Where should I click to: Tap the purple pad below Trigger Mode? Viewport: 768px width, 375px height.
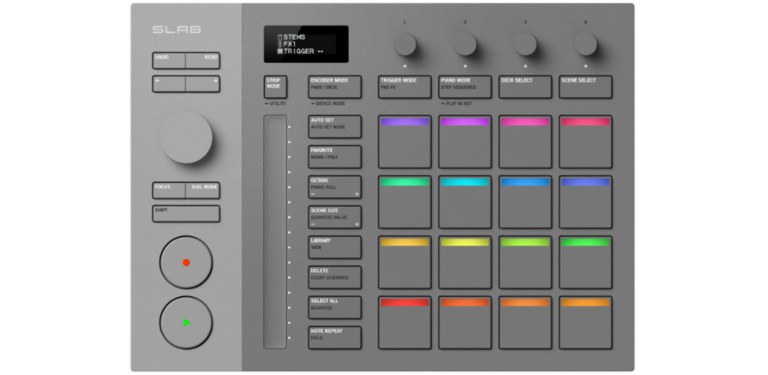(405, 142)
